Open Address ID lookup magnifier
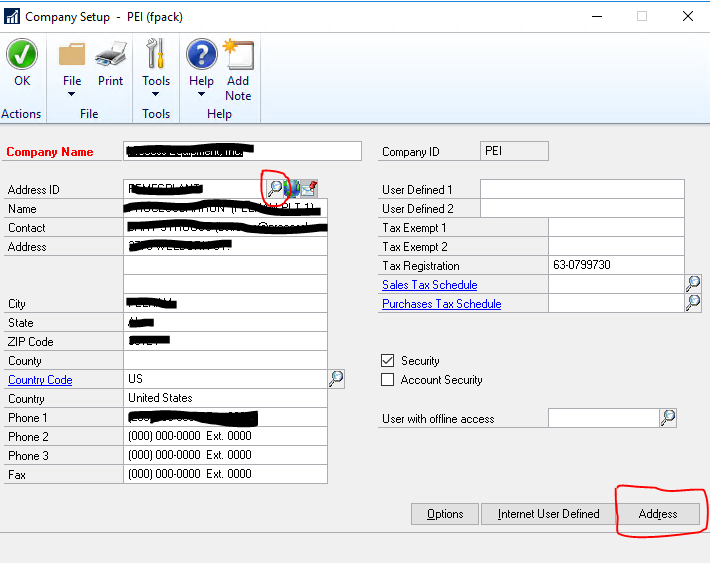Viewport: 710px width, 563px height. [275, 188]
